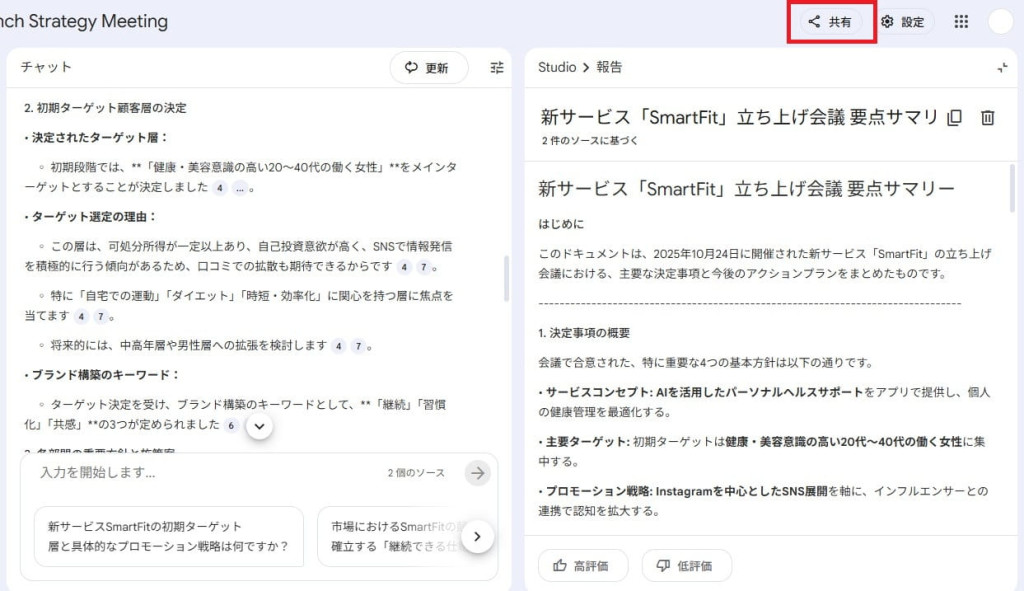The height and width of the screenshot is (591, 1024).
Task: Expand the collapsed chat response with the chevron
Action: [x=259, y=426]
